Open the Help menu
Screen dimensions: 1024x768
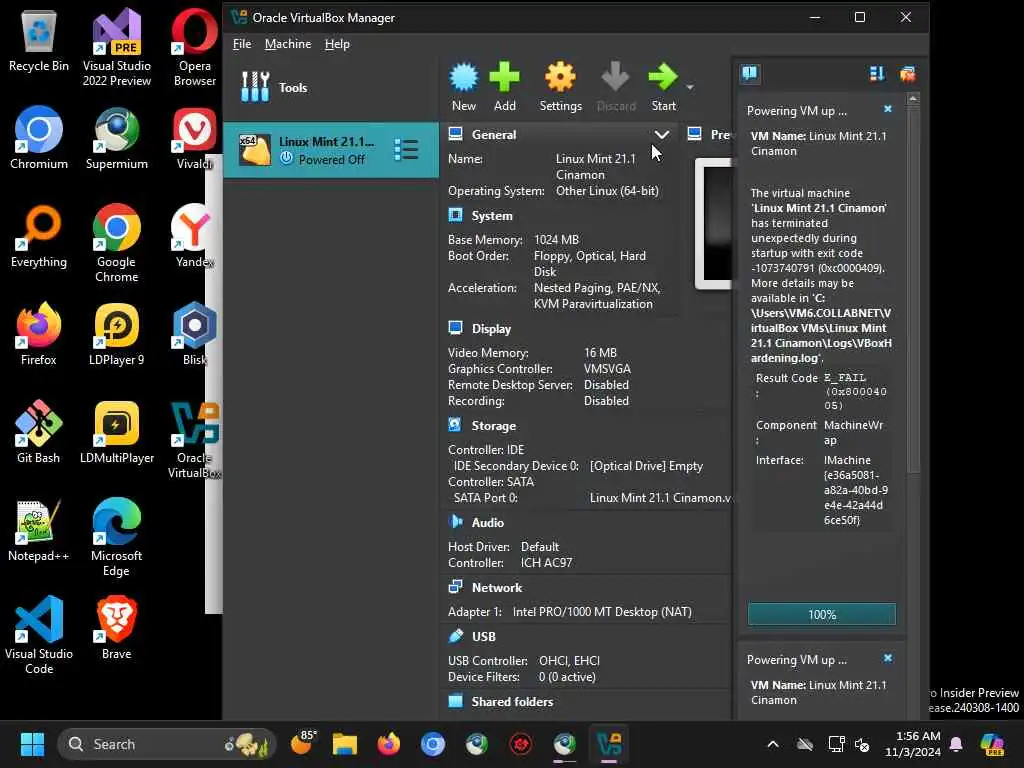[337, 44]
